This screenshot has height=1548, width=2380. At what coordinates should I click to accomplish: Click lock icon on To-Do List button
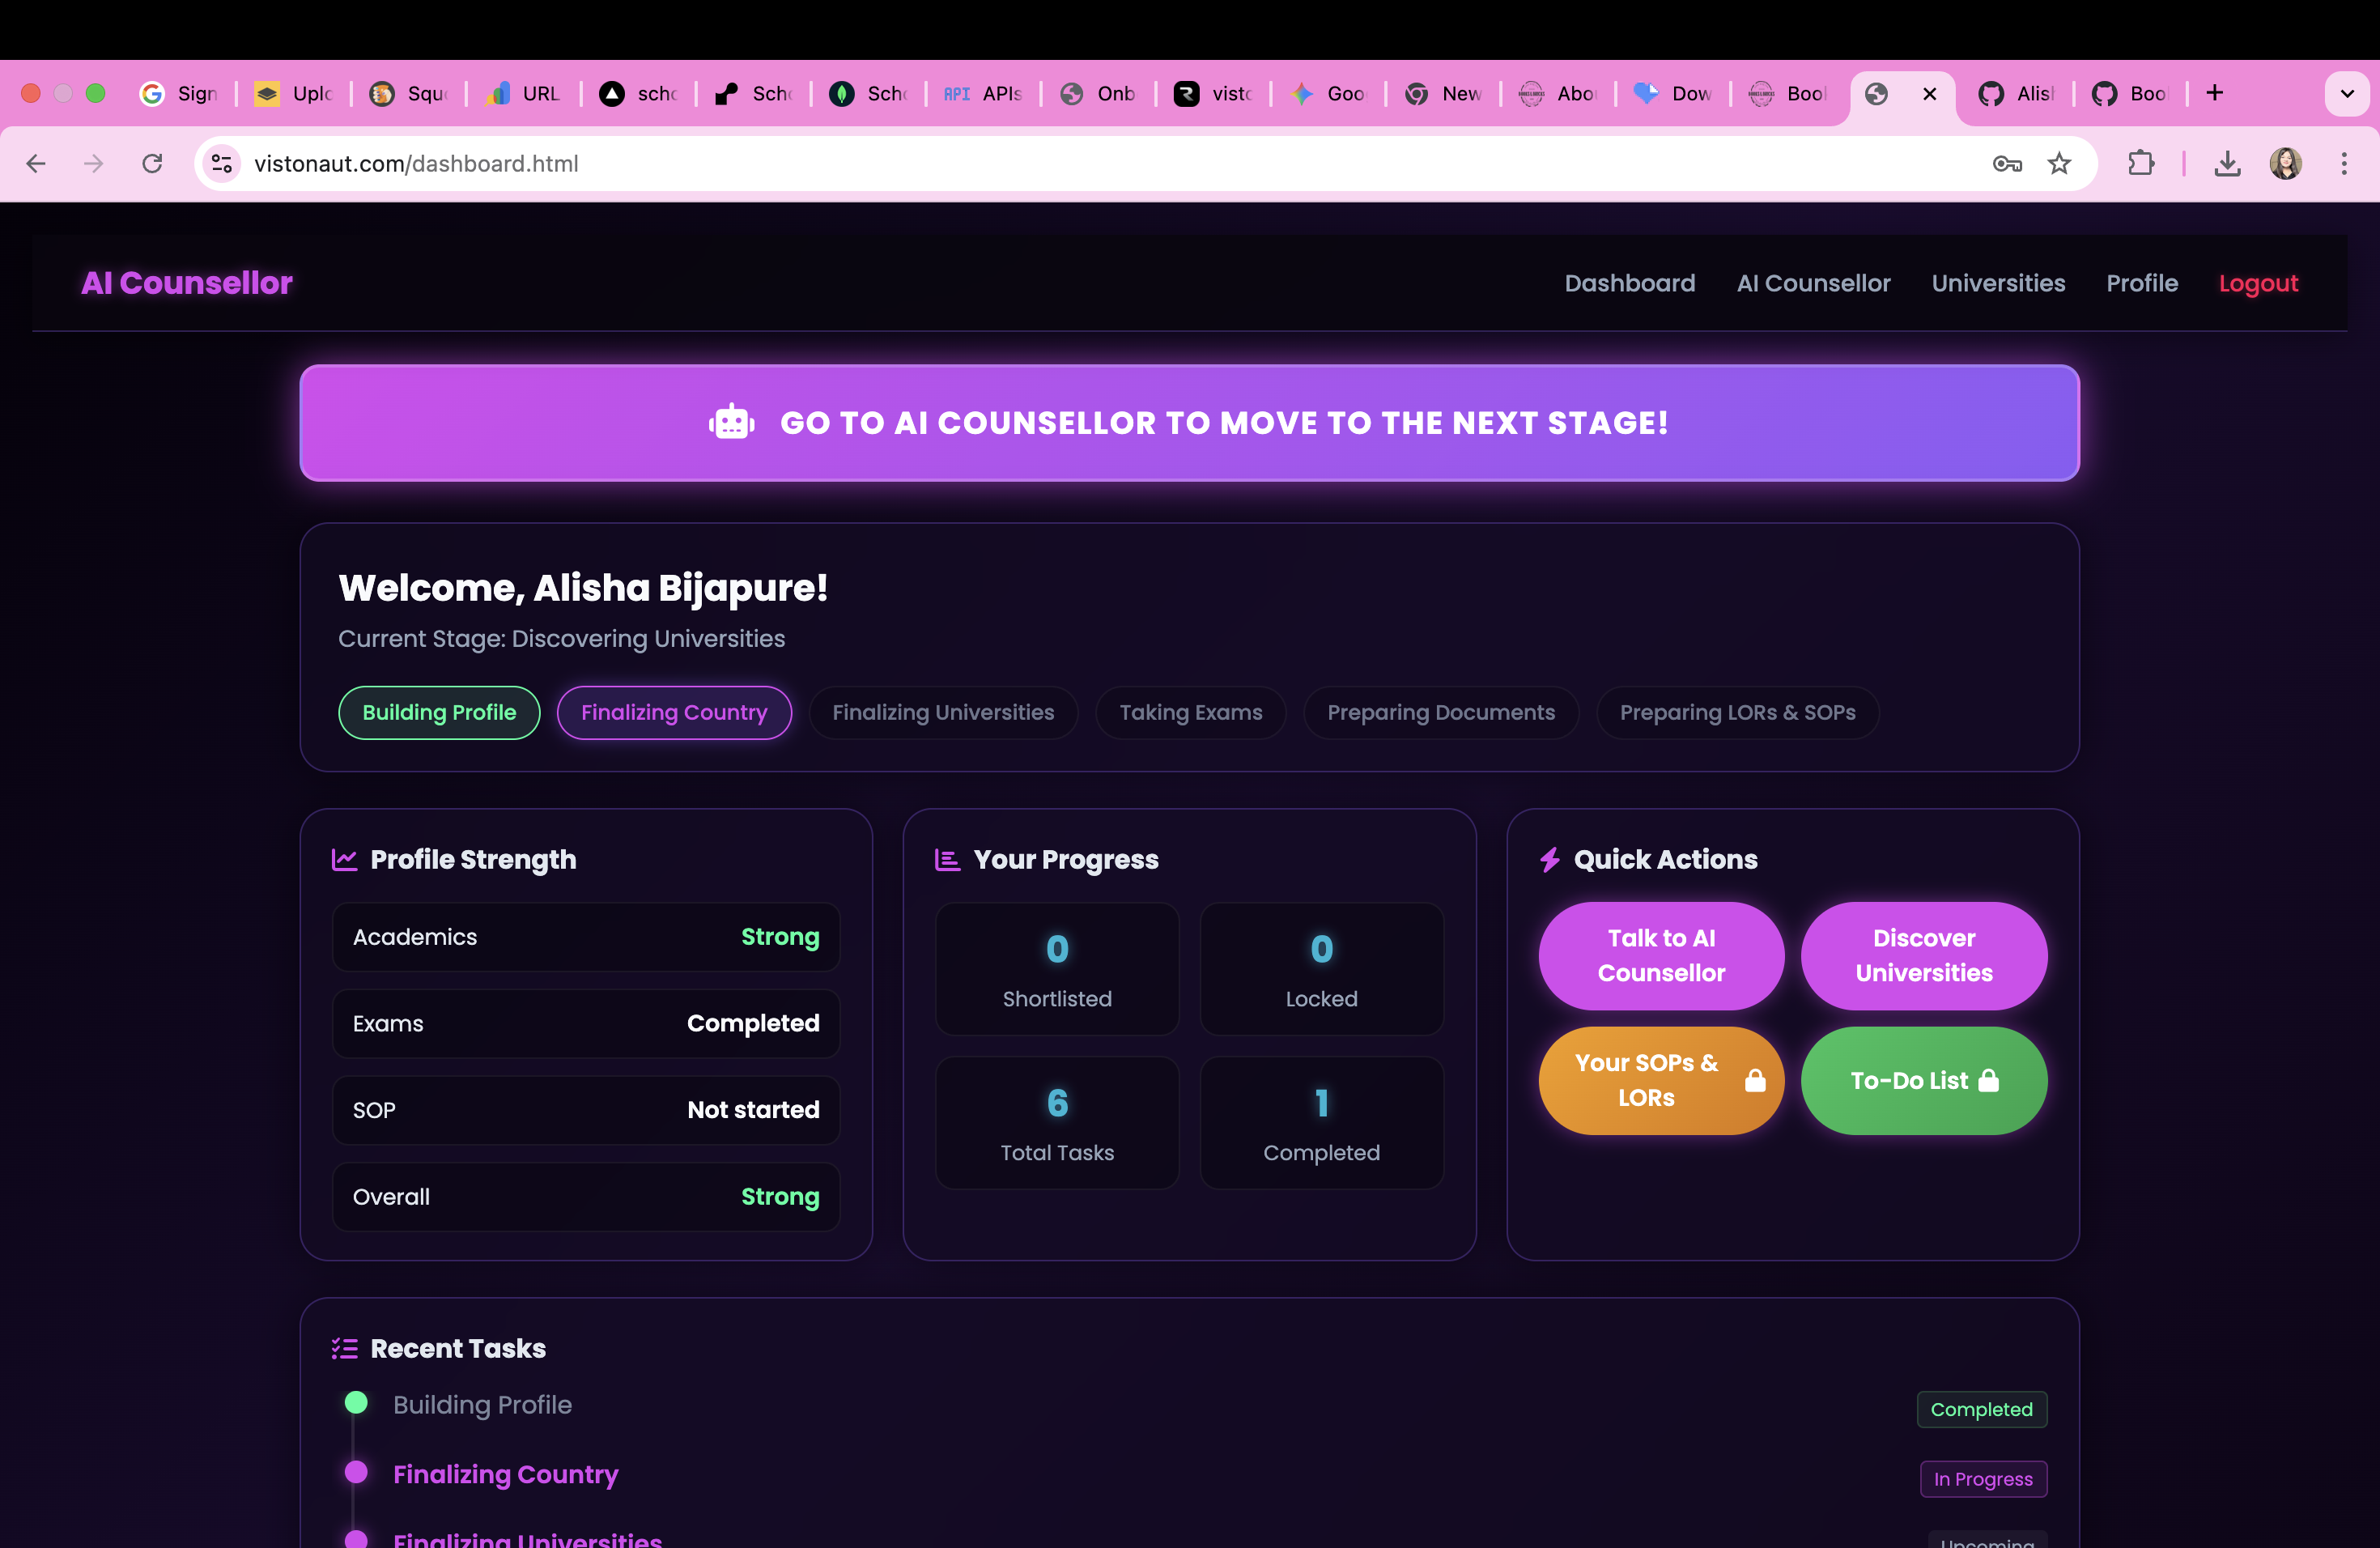(1989, 1081)
